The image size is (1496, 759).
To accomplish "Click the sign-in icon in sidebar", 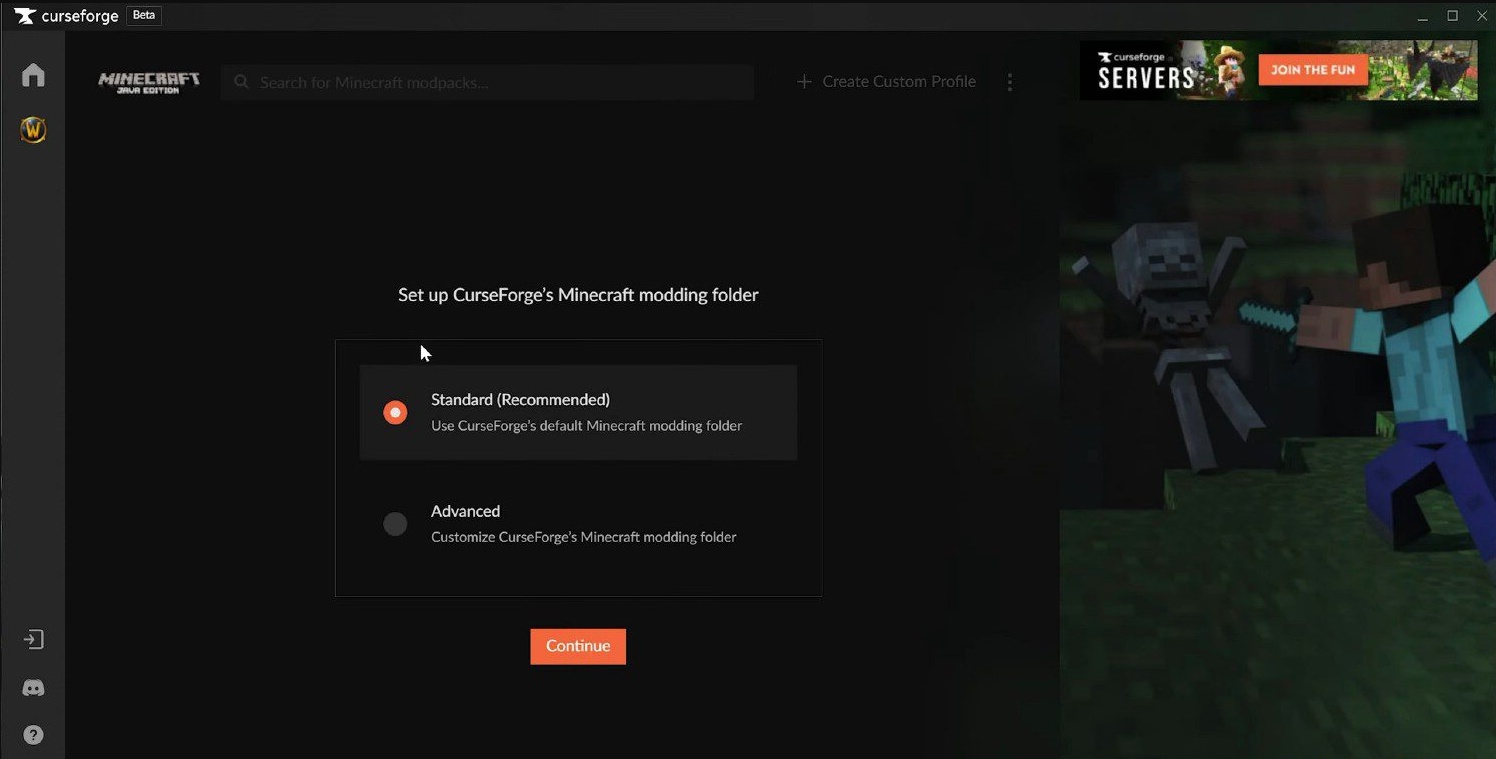I will [33, 640].
